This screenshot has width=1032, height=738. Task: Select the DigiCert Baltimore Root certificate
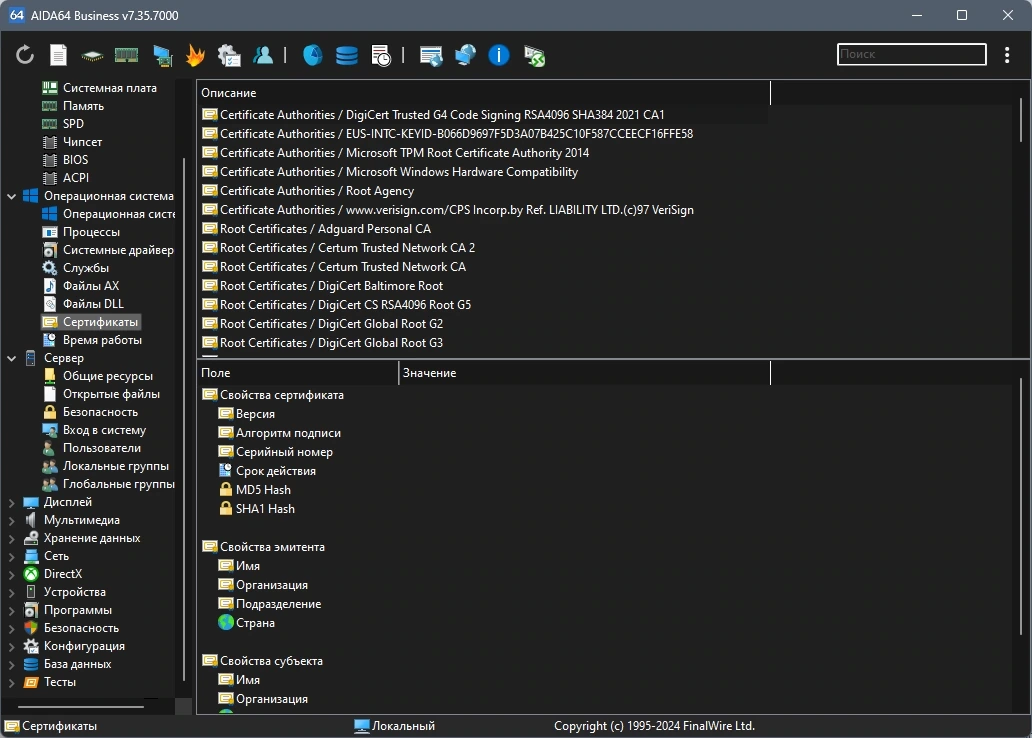pyautogui.click(x=484, y=286)
